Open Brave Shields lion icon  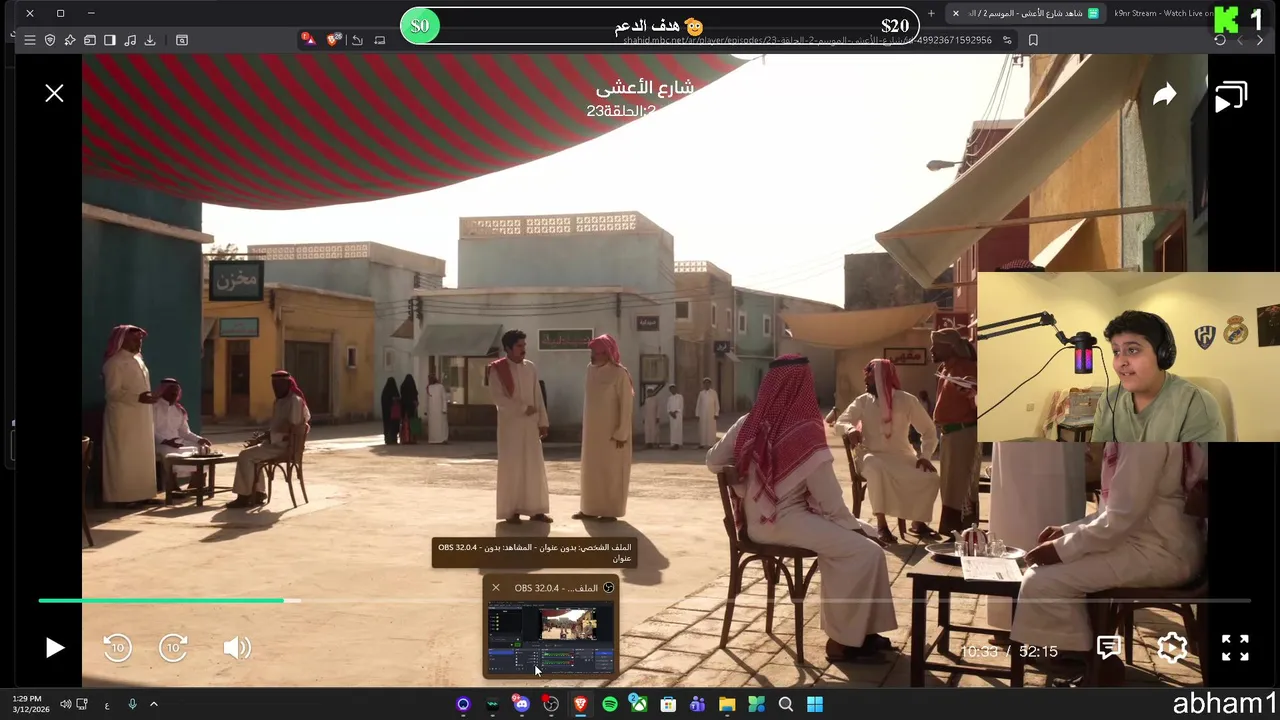tap(333, 39)
